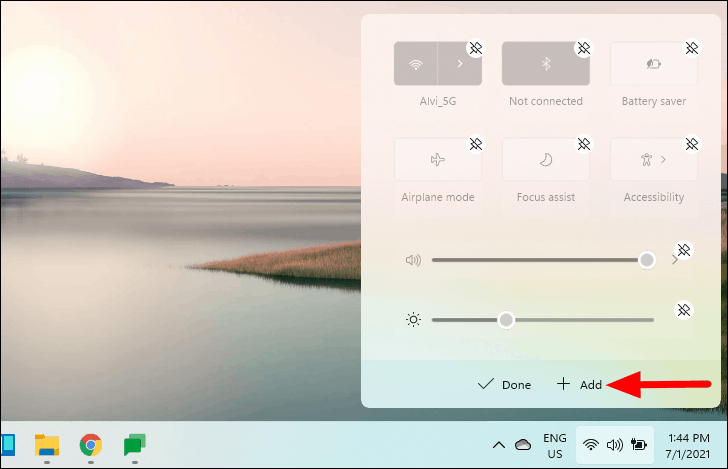
Task: Unpin the Bluetooth Not connected tile
Action: [x=584, y=48]
